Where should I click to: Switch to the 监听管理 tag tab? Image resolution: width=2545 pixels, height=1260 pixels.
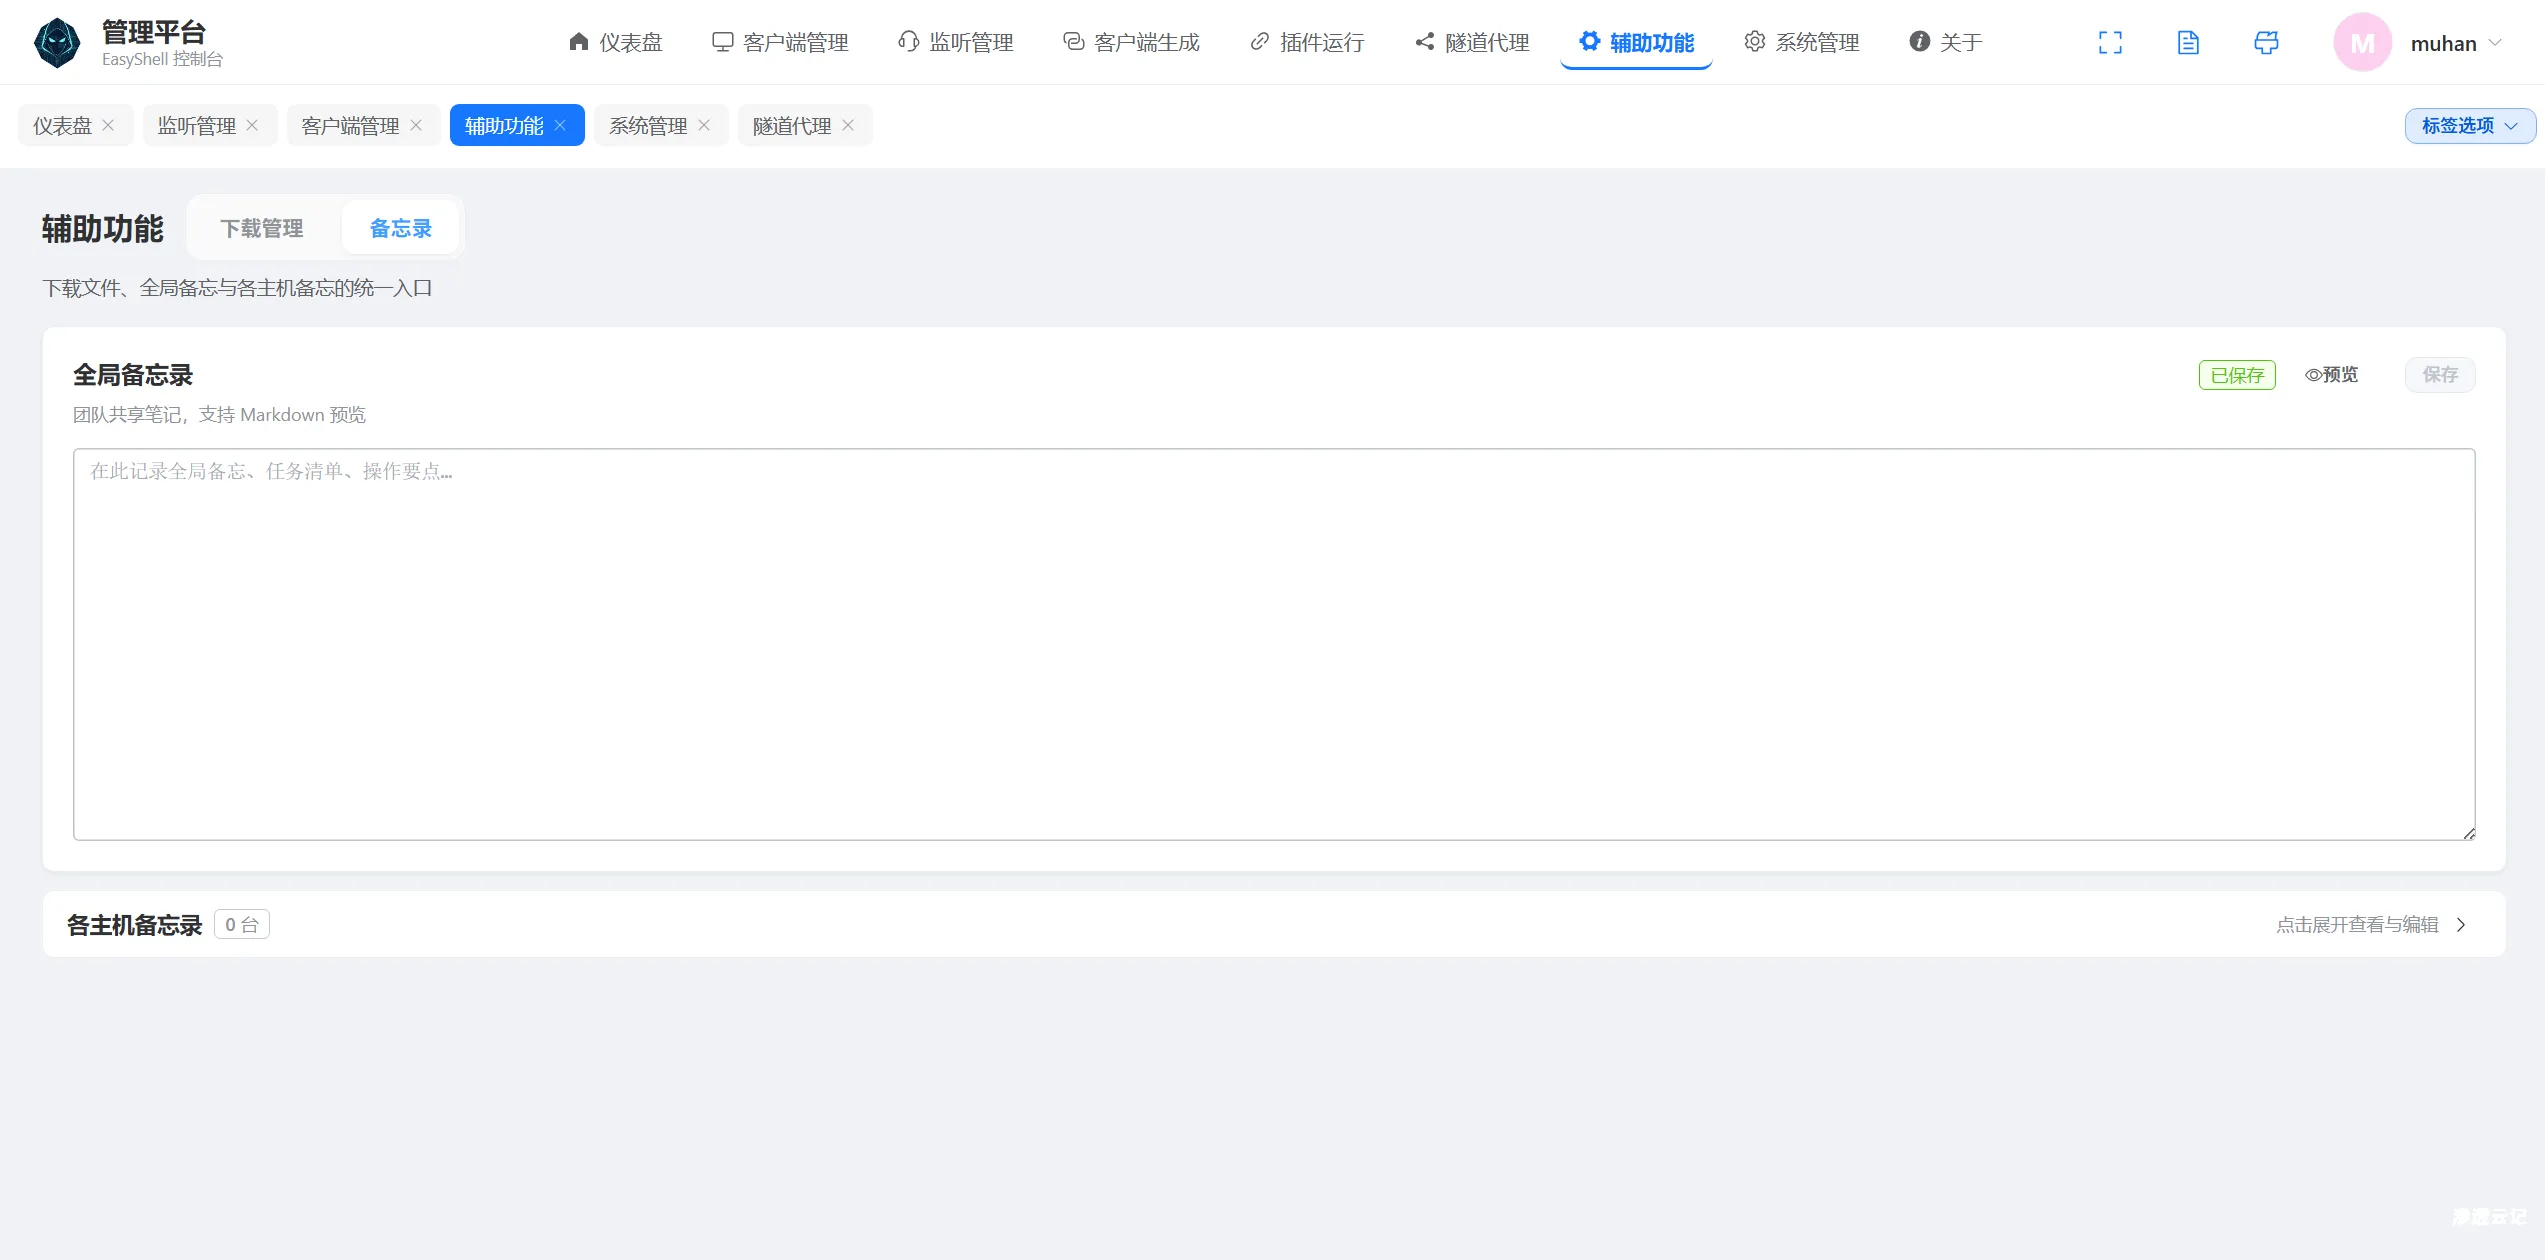196,126
